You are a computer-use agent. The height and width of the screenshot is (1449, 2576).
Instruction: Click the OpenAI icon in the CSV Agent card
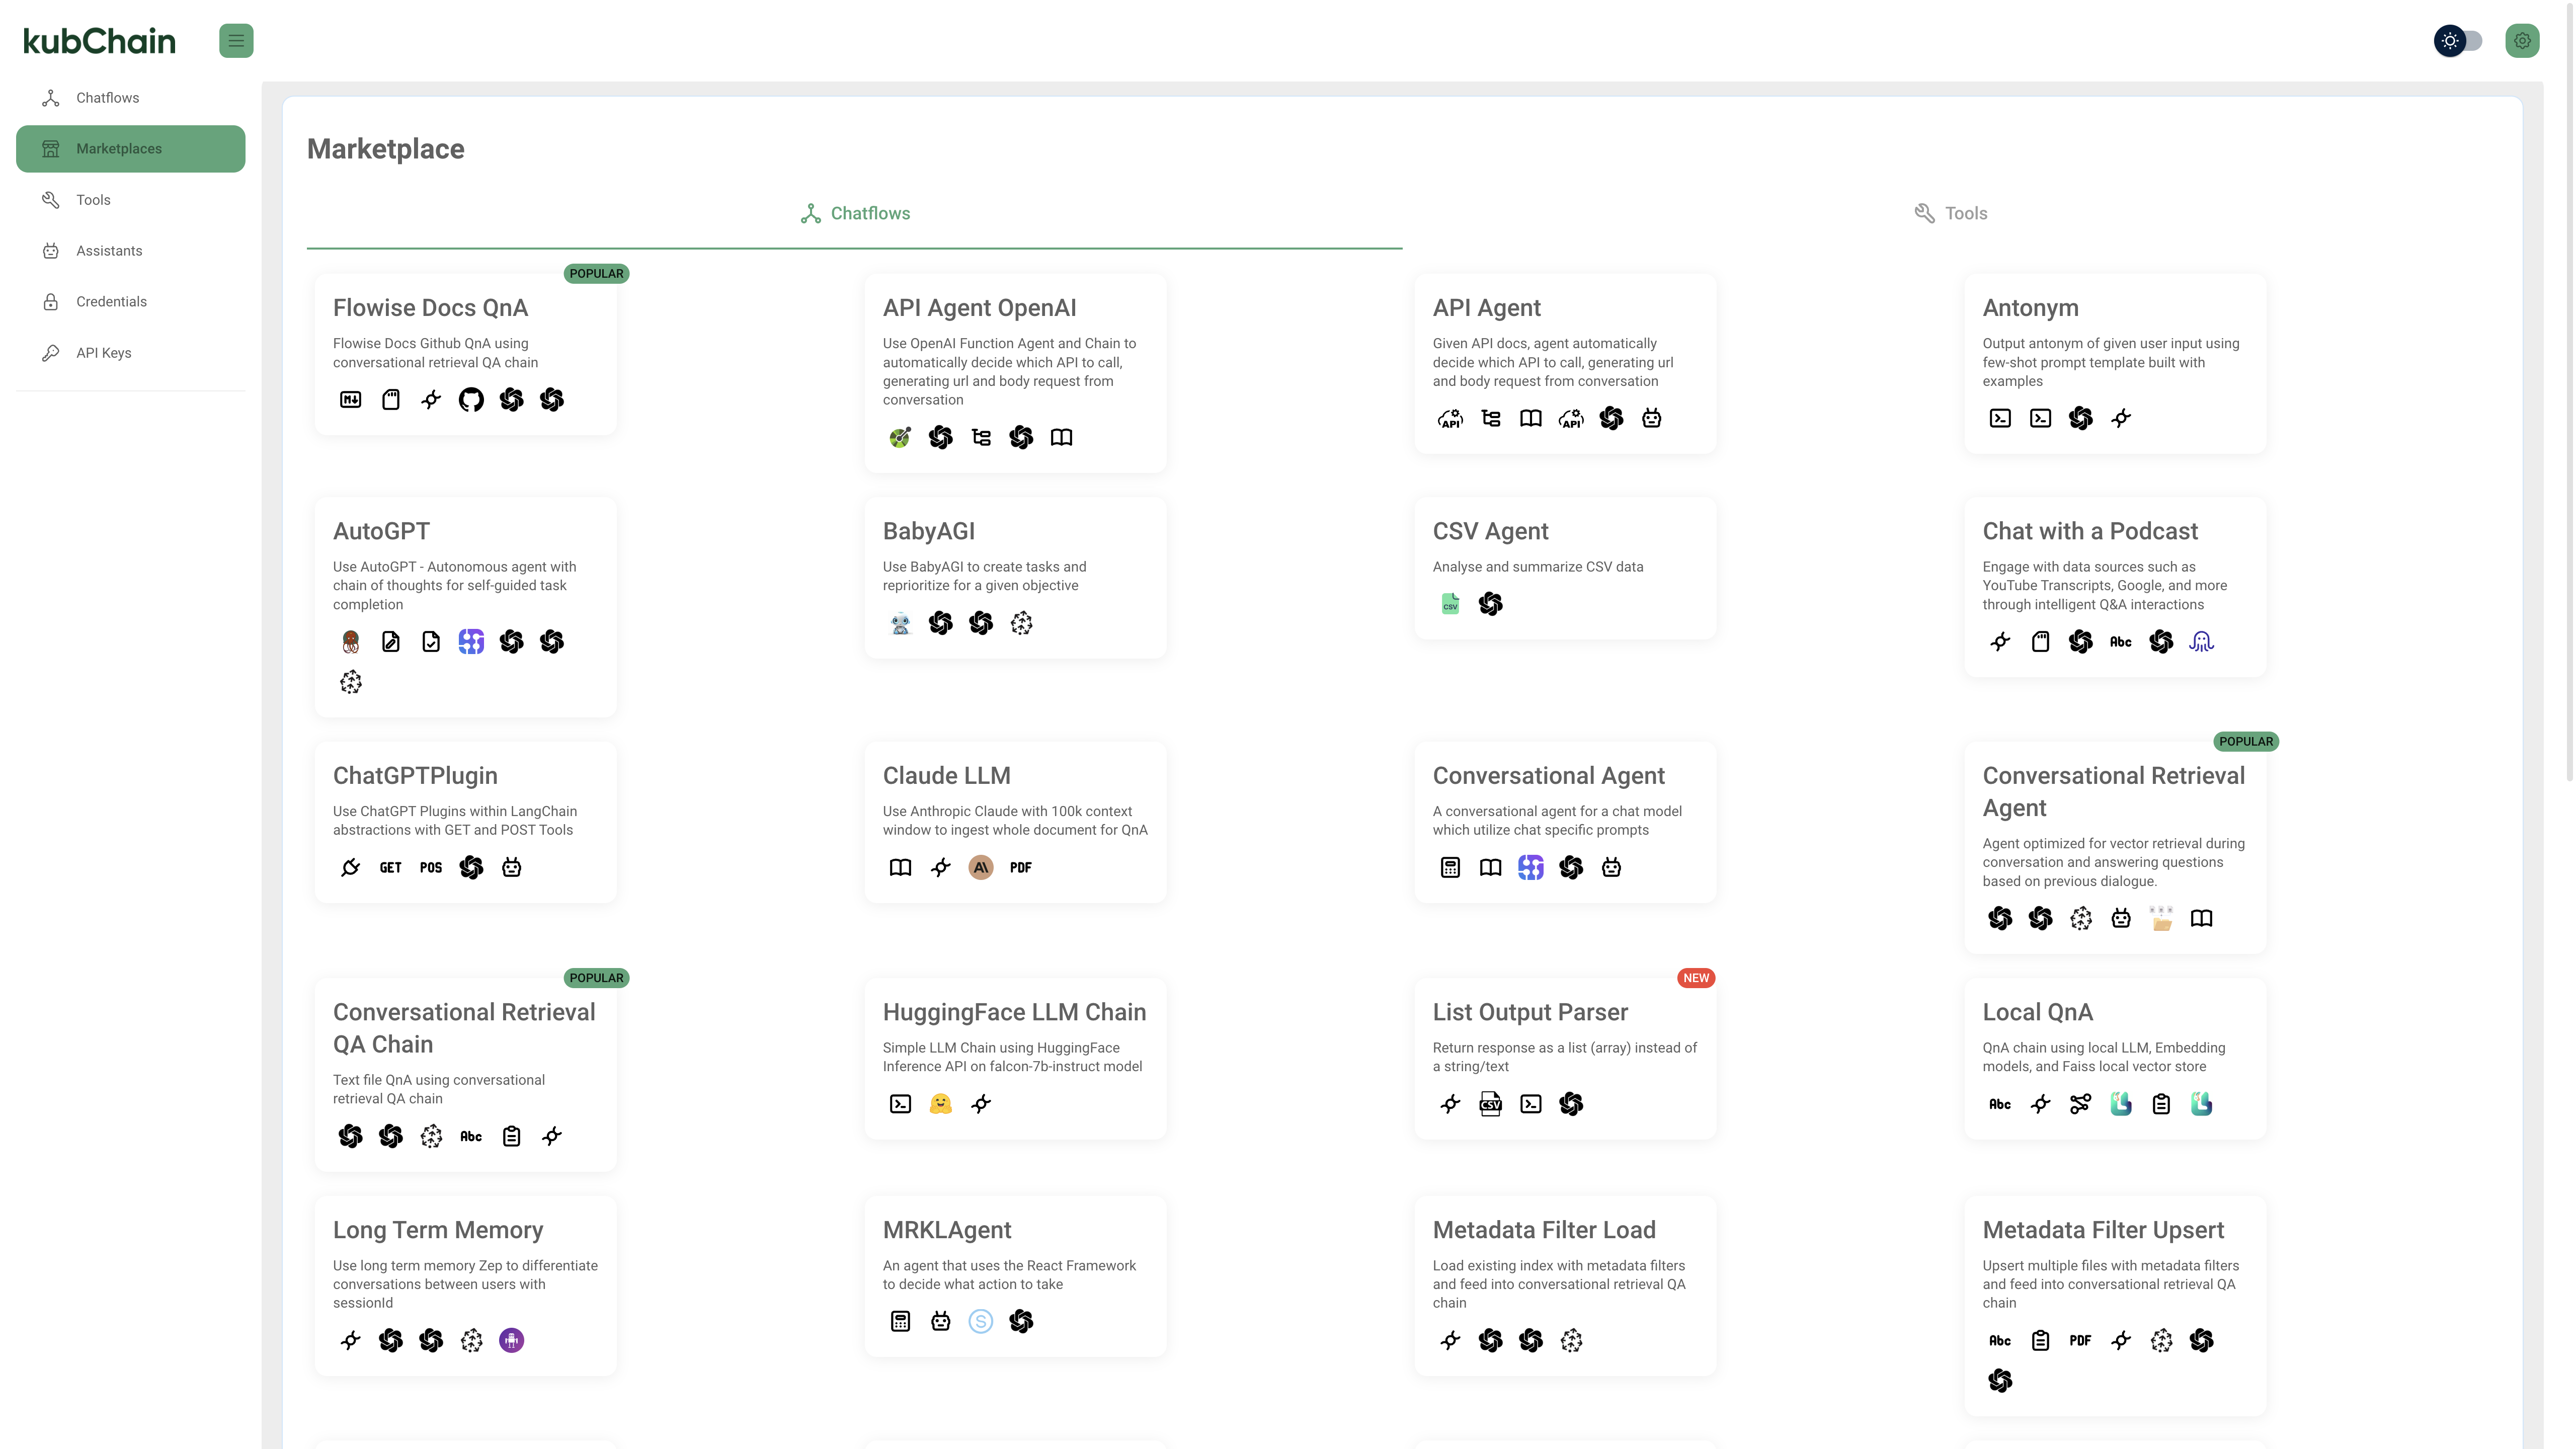(x=1490, y=604)
